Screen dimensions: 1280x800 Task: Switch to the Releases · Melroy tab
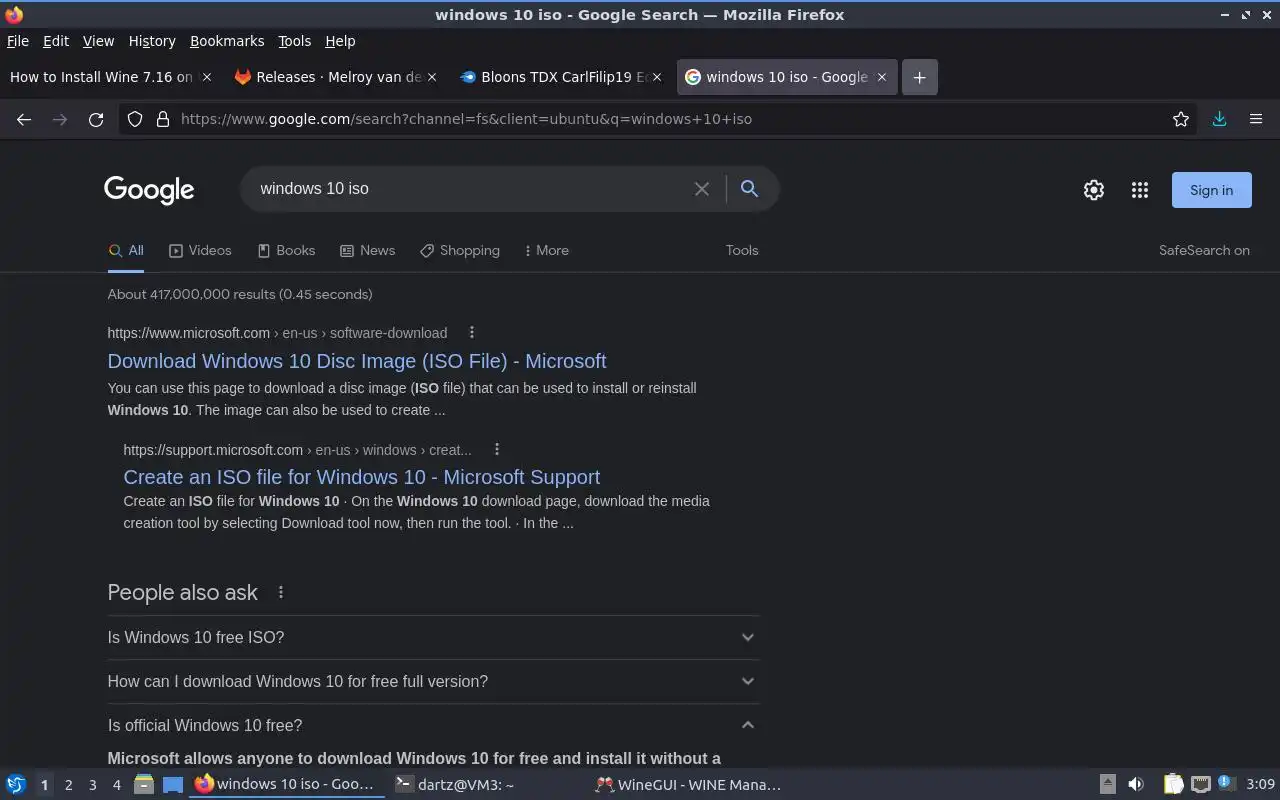click(327, 77)
